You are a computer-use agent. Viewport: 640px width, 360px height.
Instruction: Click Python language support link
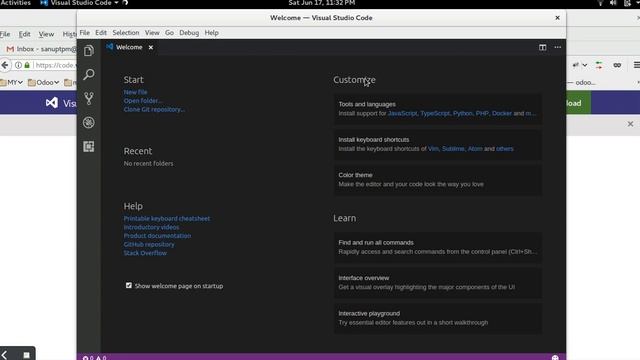(x=462, y=113)
